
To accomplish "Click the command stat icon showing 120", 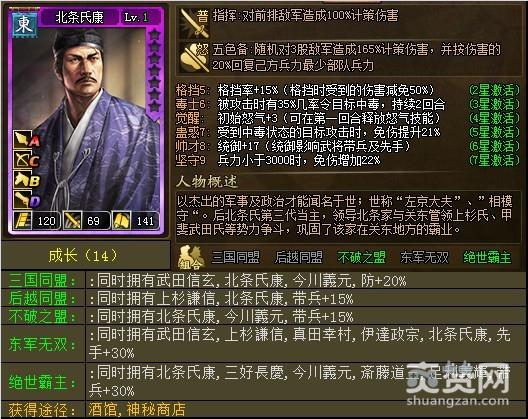I will point(23,221).
